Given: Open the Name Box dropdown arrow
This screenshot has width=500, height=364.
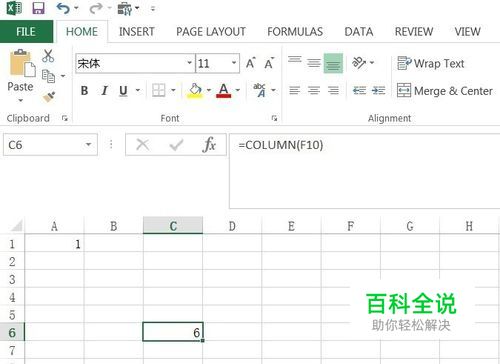Looking at the screenshot, I should (88, 145).
